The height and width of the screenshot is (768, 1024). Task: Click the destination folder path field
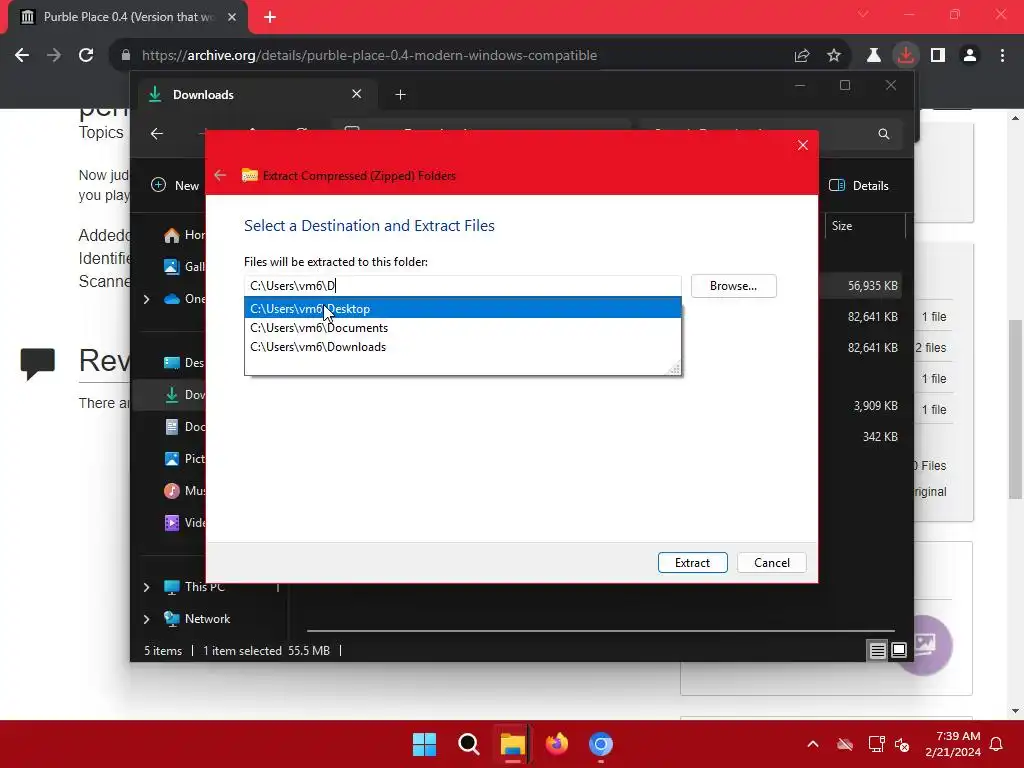tap(462, 286)
